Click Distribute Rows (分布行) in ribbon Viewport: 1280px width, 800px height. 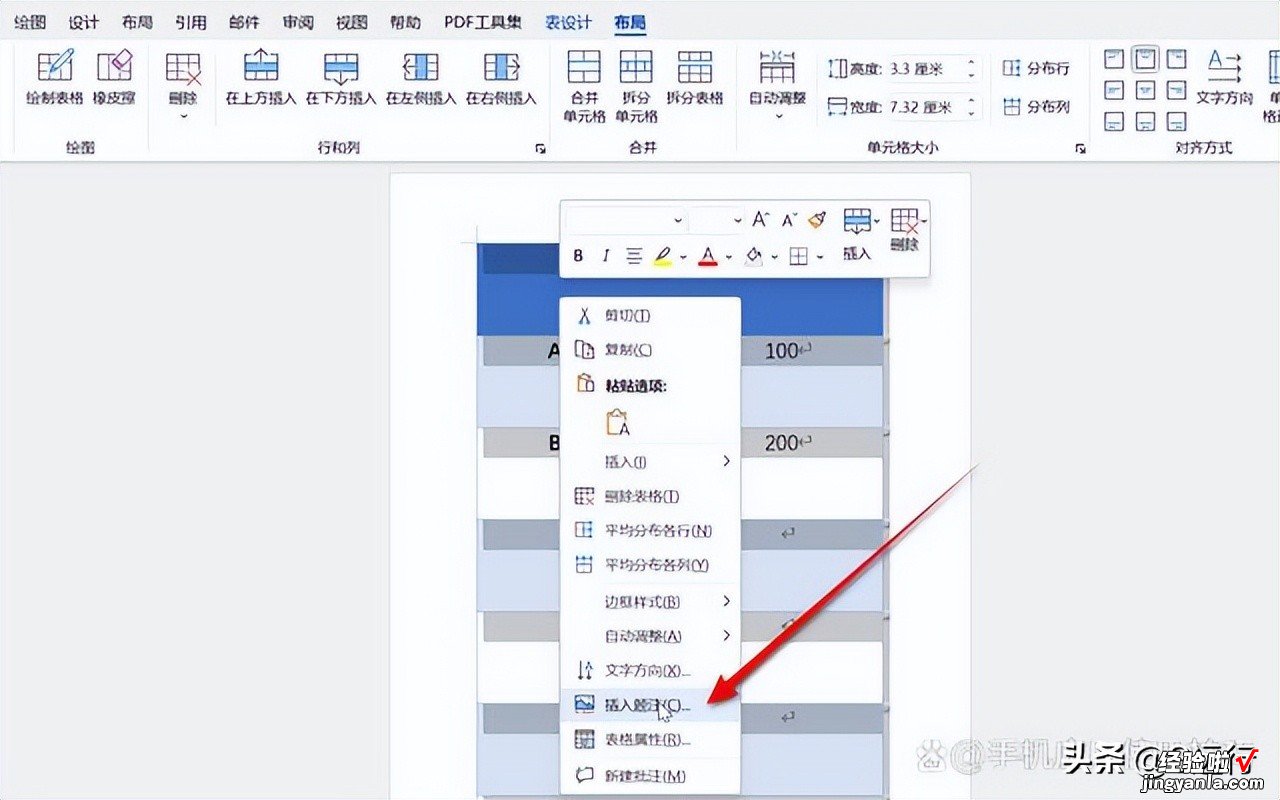coord(1037,68)
